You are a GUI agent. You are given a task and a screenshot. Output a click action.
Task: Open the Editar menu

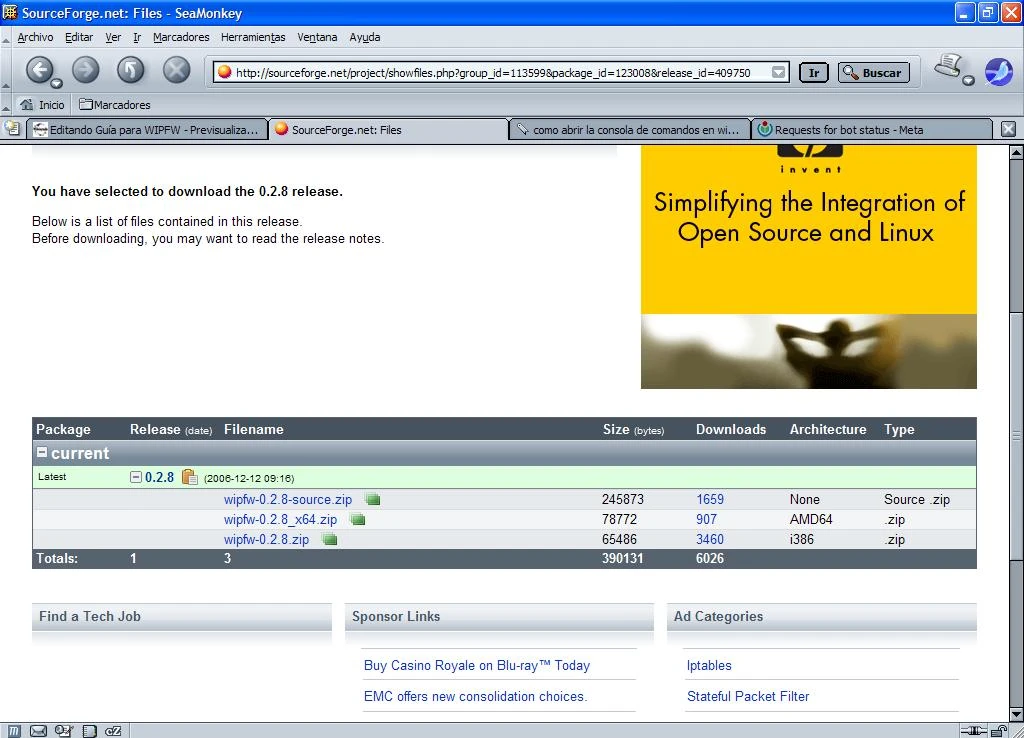tap(79, 37)
